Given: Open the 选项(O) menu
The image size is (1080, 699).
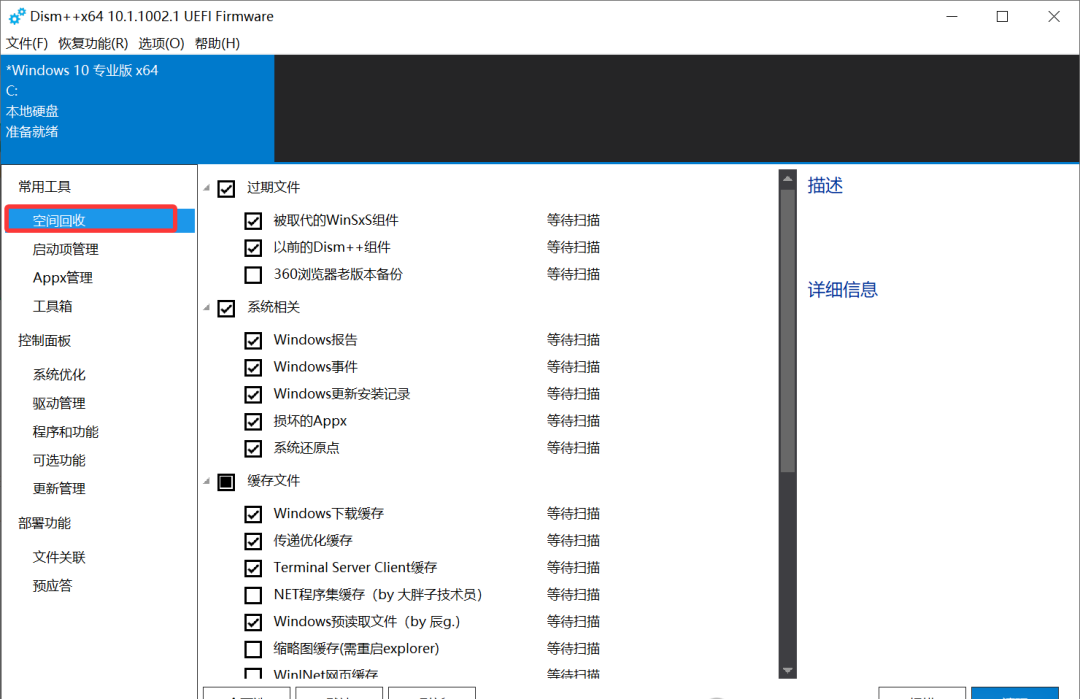Looking at the screenshot, I should pyautogui.click(x=161, y=43).
